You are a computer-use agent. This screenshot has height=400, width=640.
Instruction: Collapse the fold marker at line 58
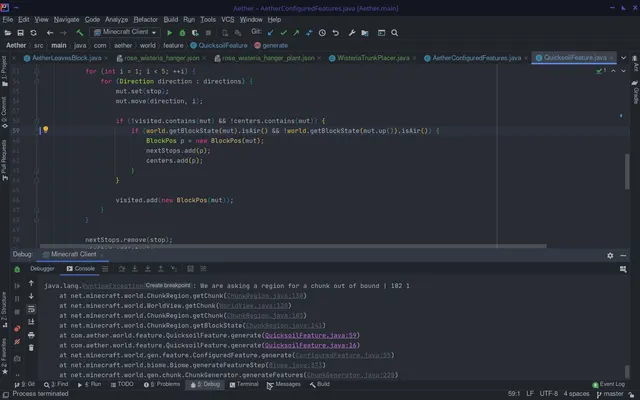pyautogui.click(x=37, y=121)
